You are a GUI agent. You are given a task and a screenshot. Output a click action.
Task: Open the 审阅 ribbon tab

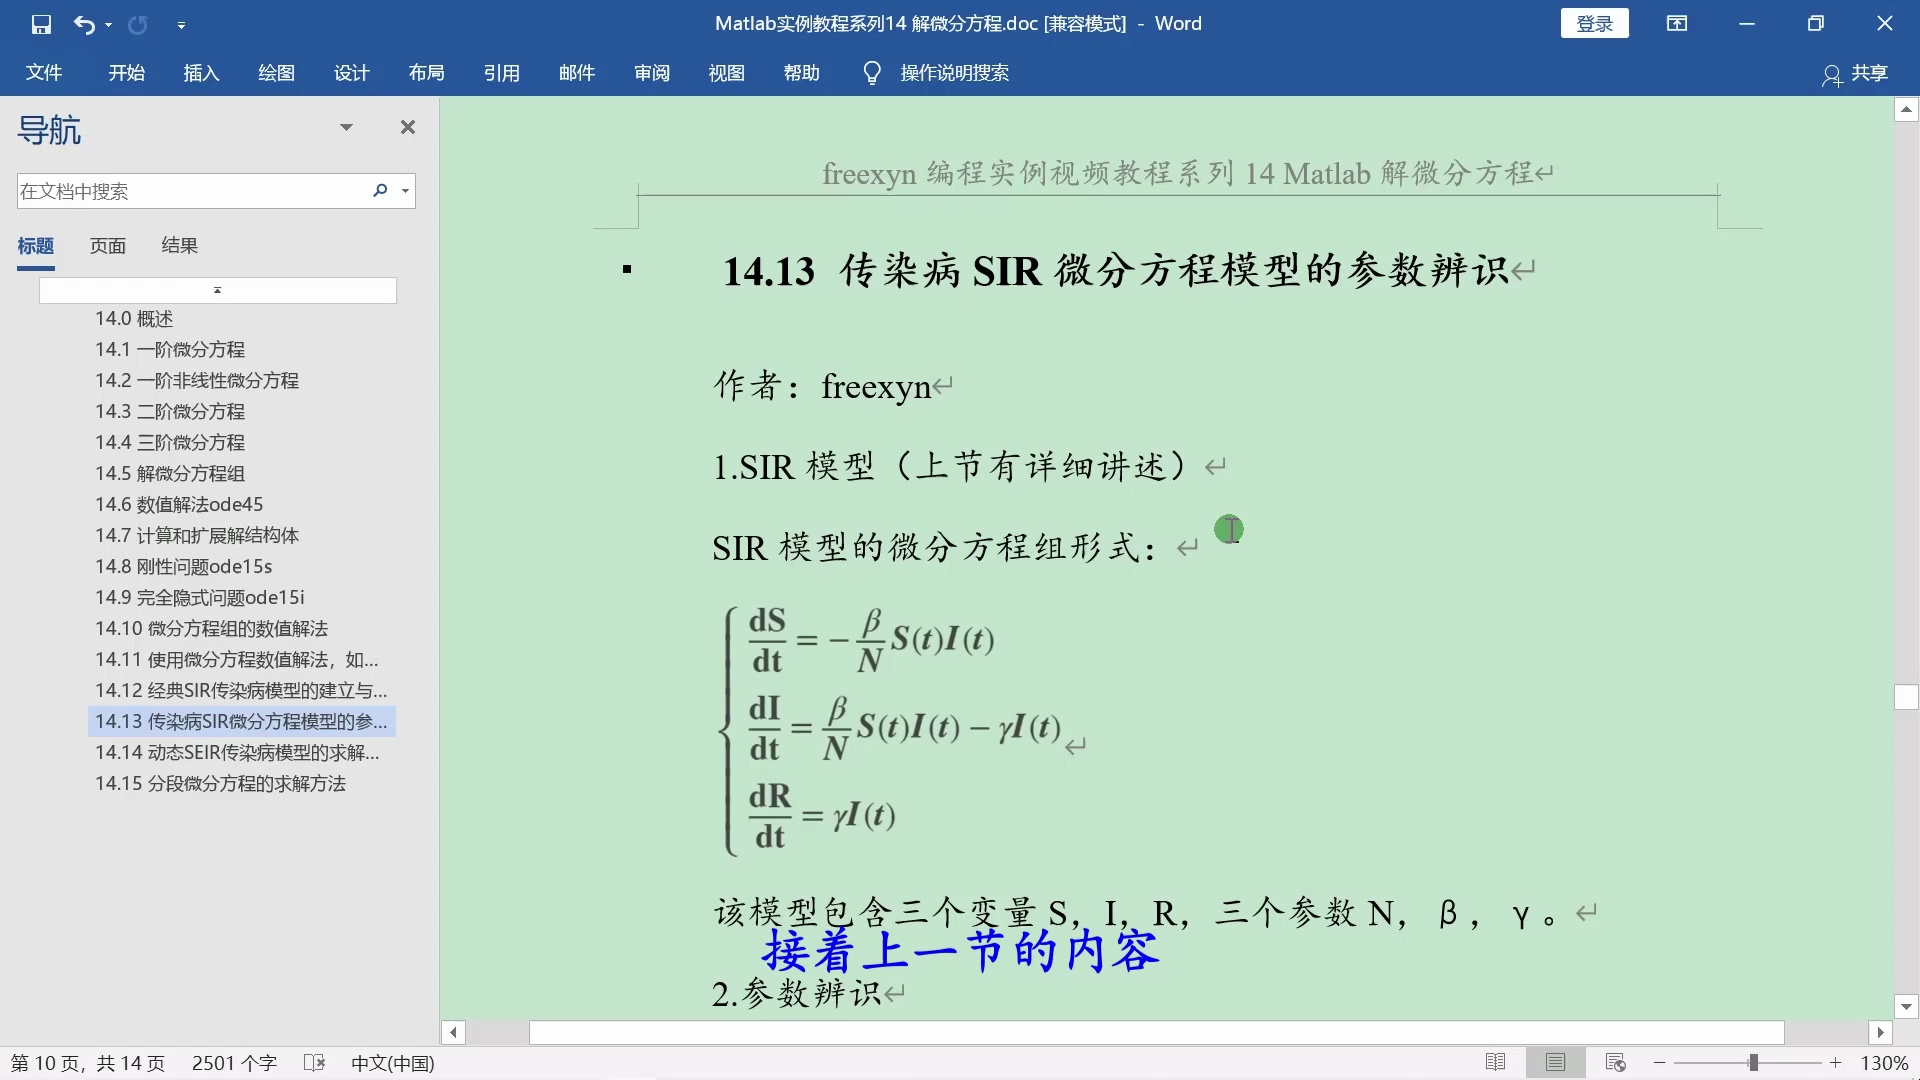pos(651,72)
